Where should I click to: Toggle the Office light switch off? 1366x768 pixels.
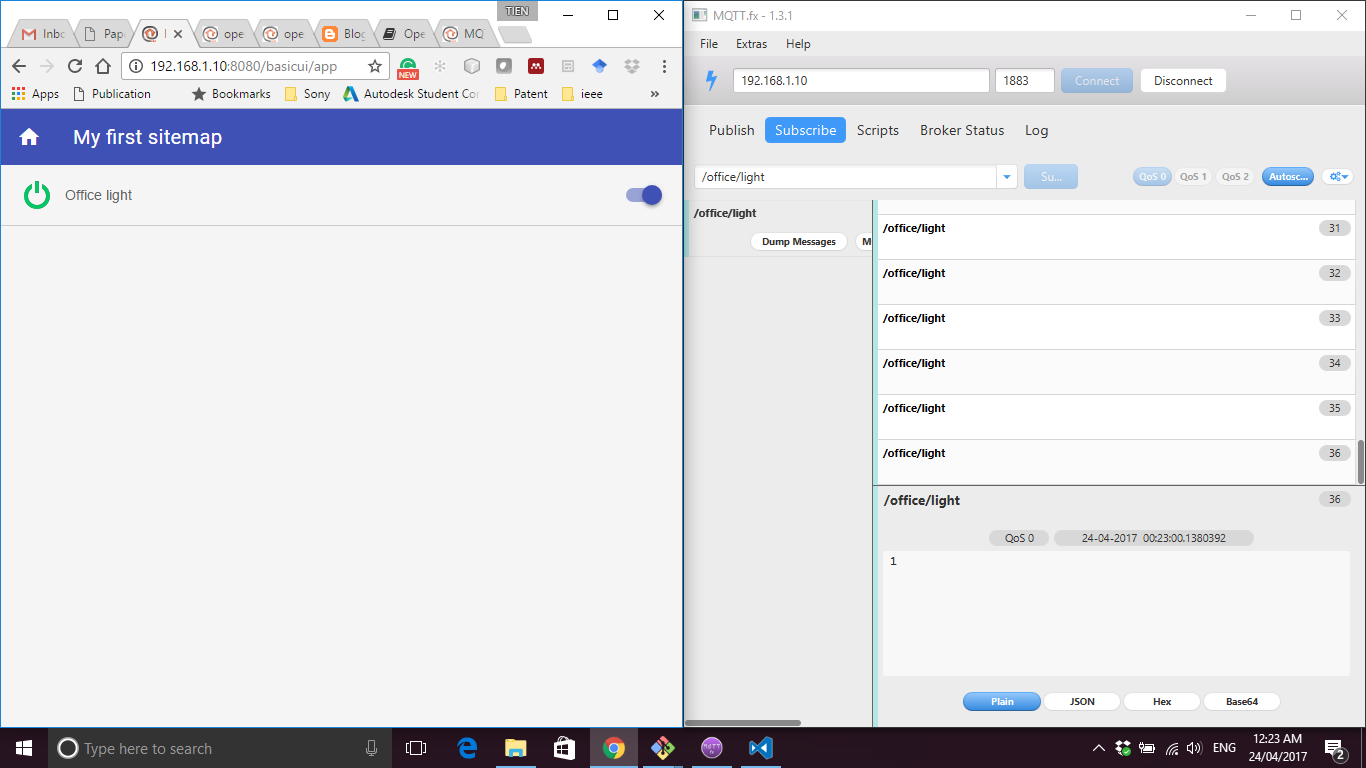[641, 195]
